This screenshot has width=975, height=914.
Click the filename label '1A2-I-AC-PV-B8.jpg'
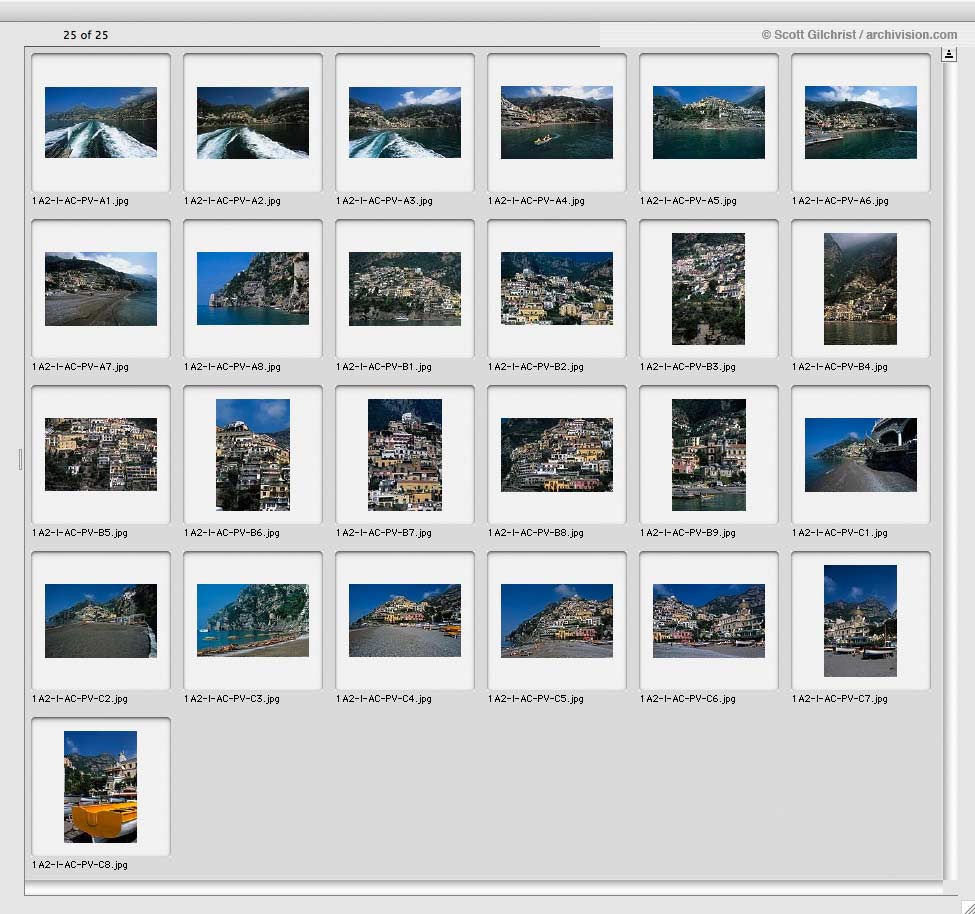tap(535, 533)
